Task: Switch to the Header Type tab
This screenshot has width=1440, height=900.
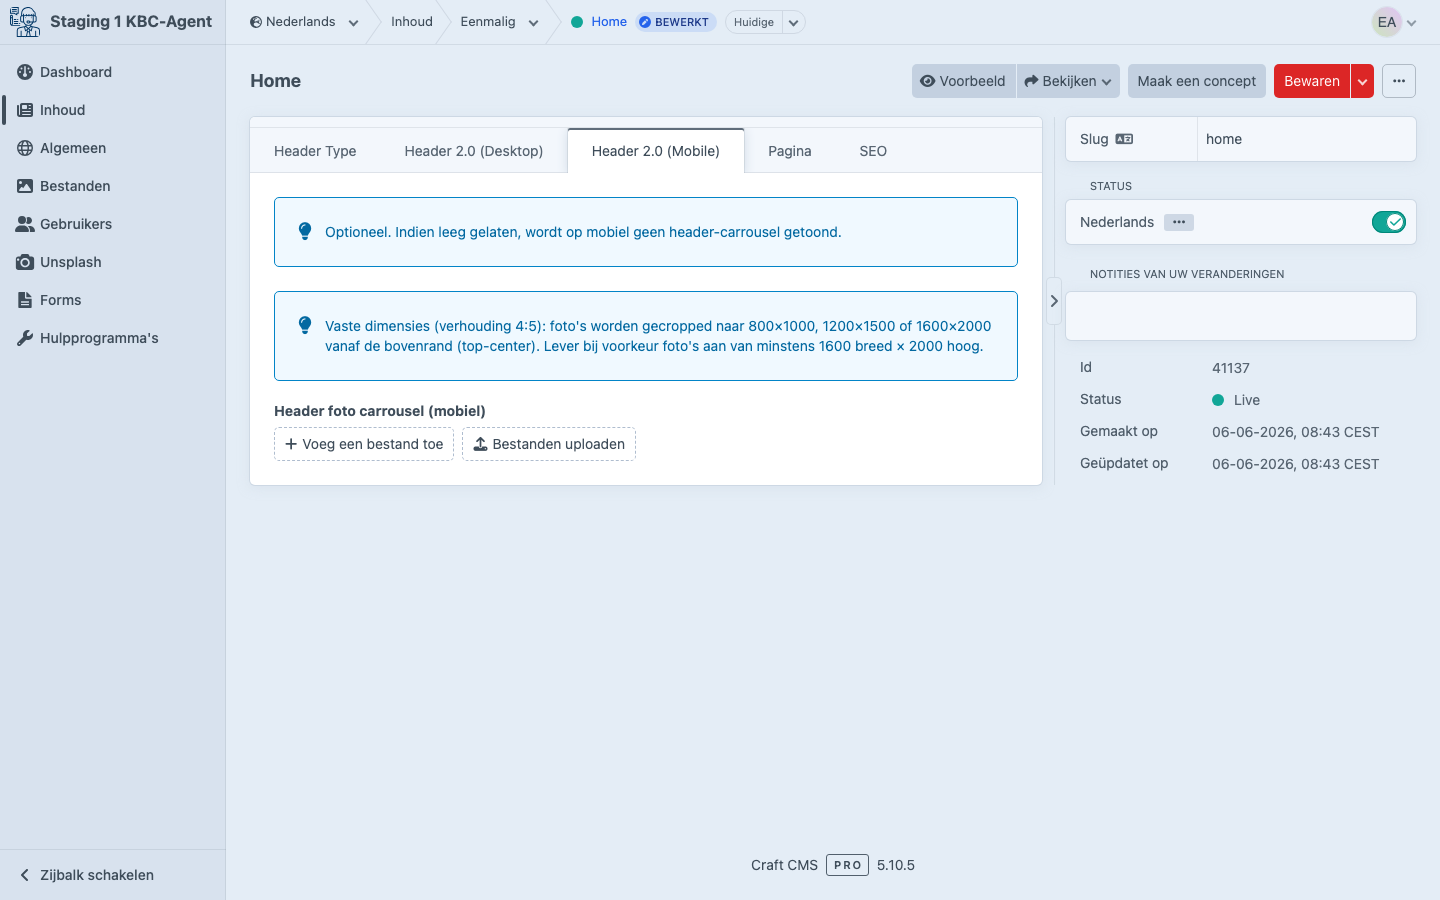Action: [315, 151]
